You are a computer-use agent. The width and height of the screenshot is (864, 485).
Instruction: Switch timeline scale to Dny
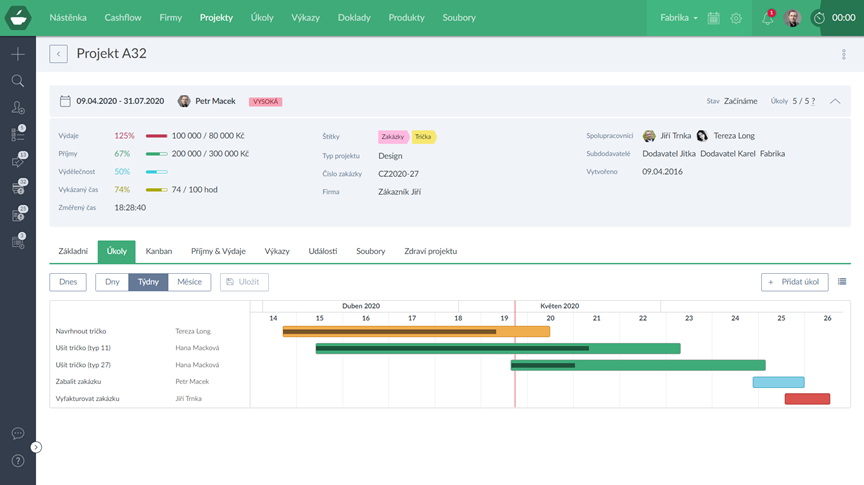pos(112,282)
